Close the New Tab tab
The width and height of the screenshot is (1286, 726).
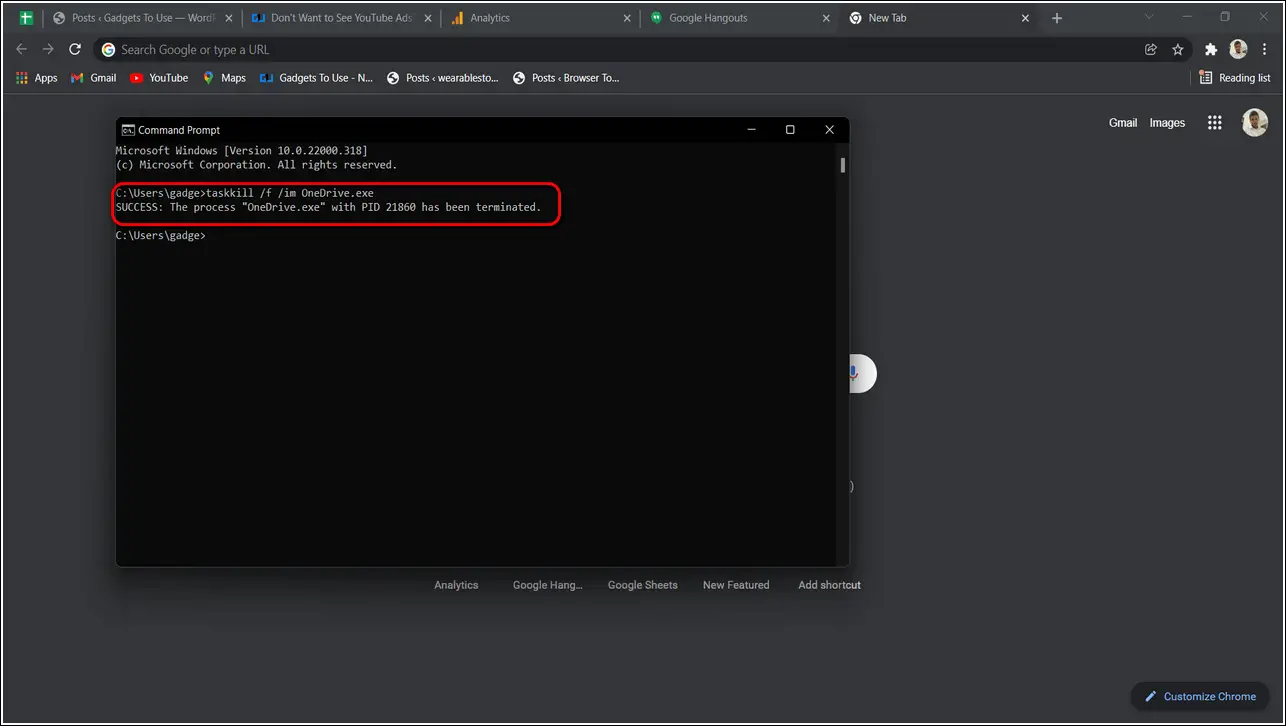[1025, 18]
